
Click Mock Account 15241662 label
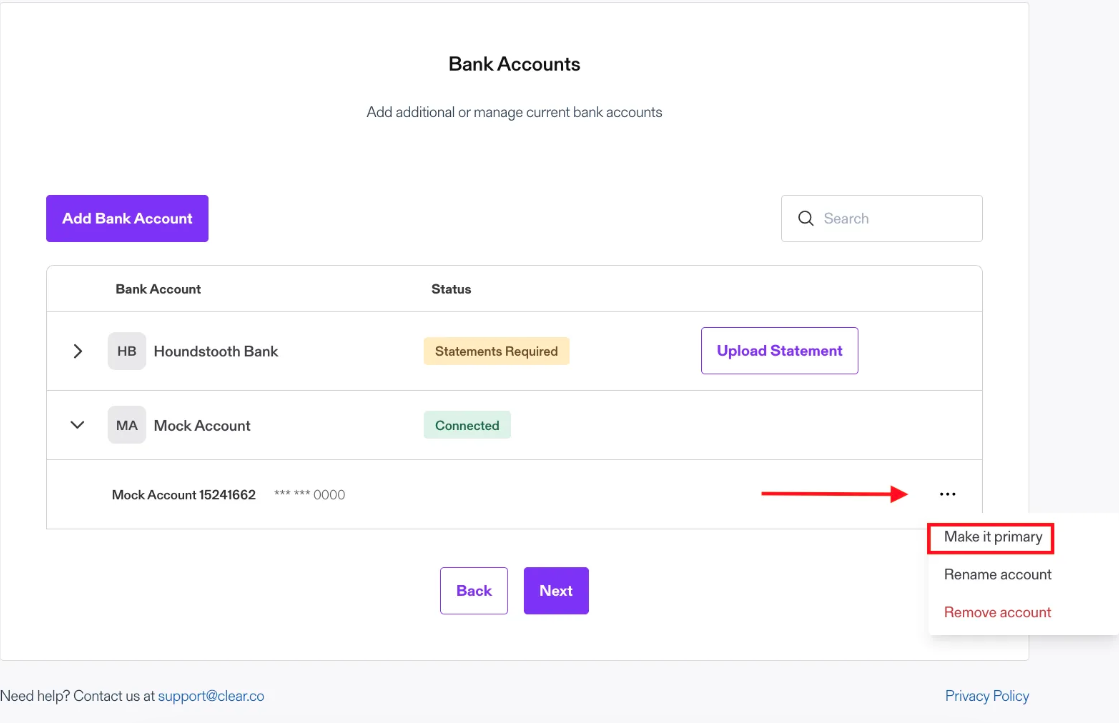pos(183,495)
